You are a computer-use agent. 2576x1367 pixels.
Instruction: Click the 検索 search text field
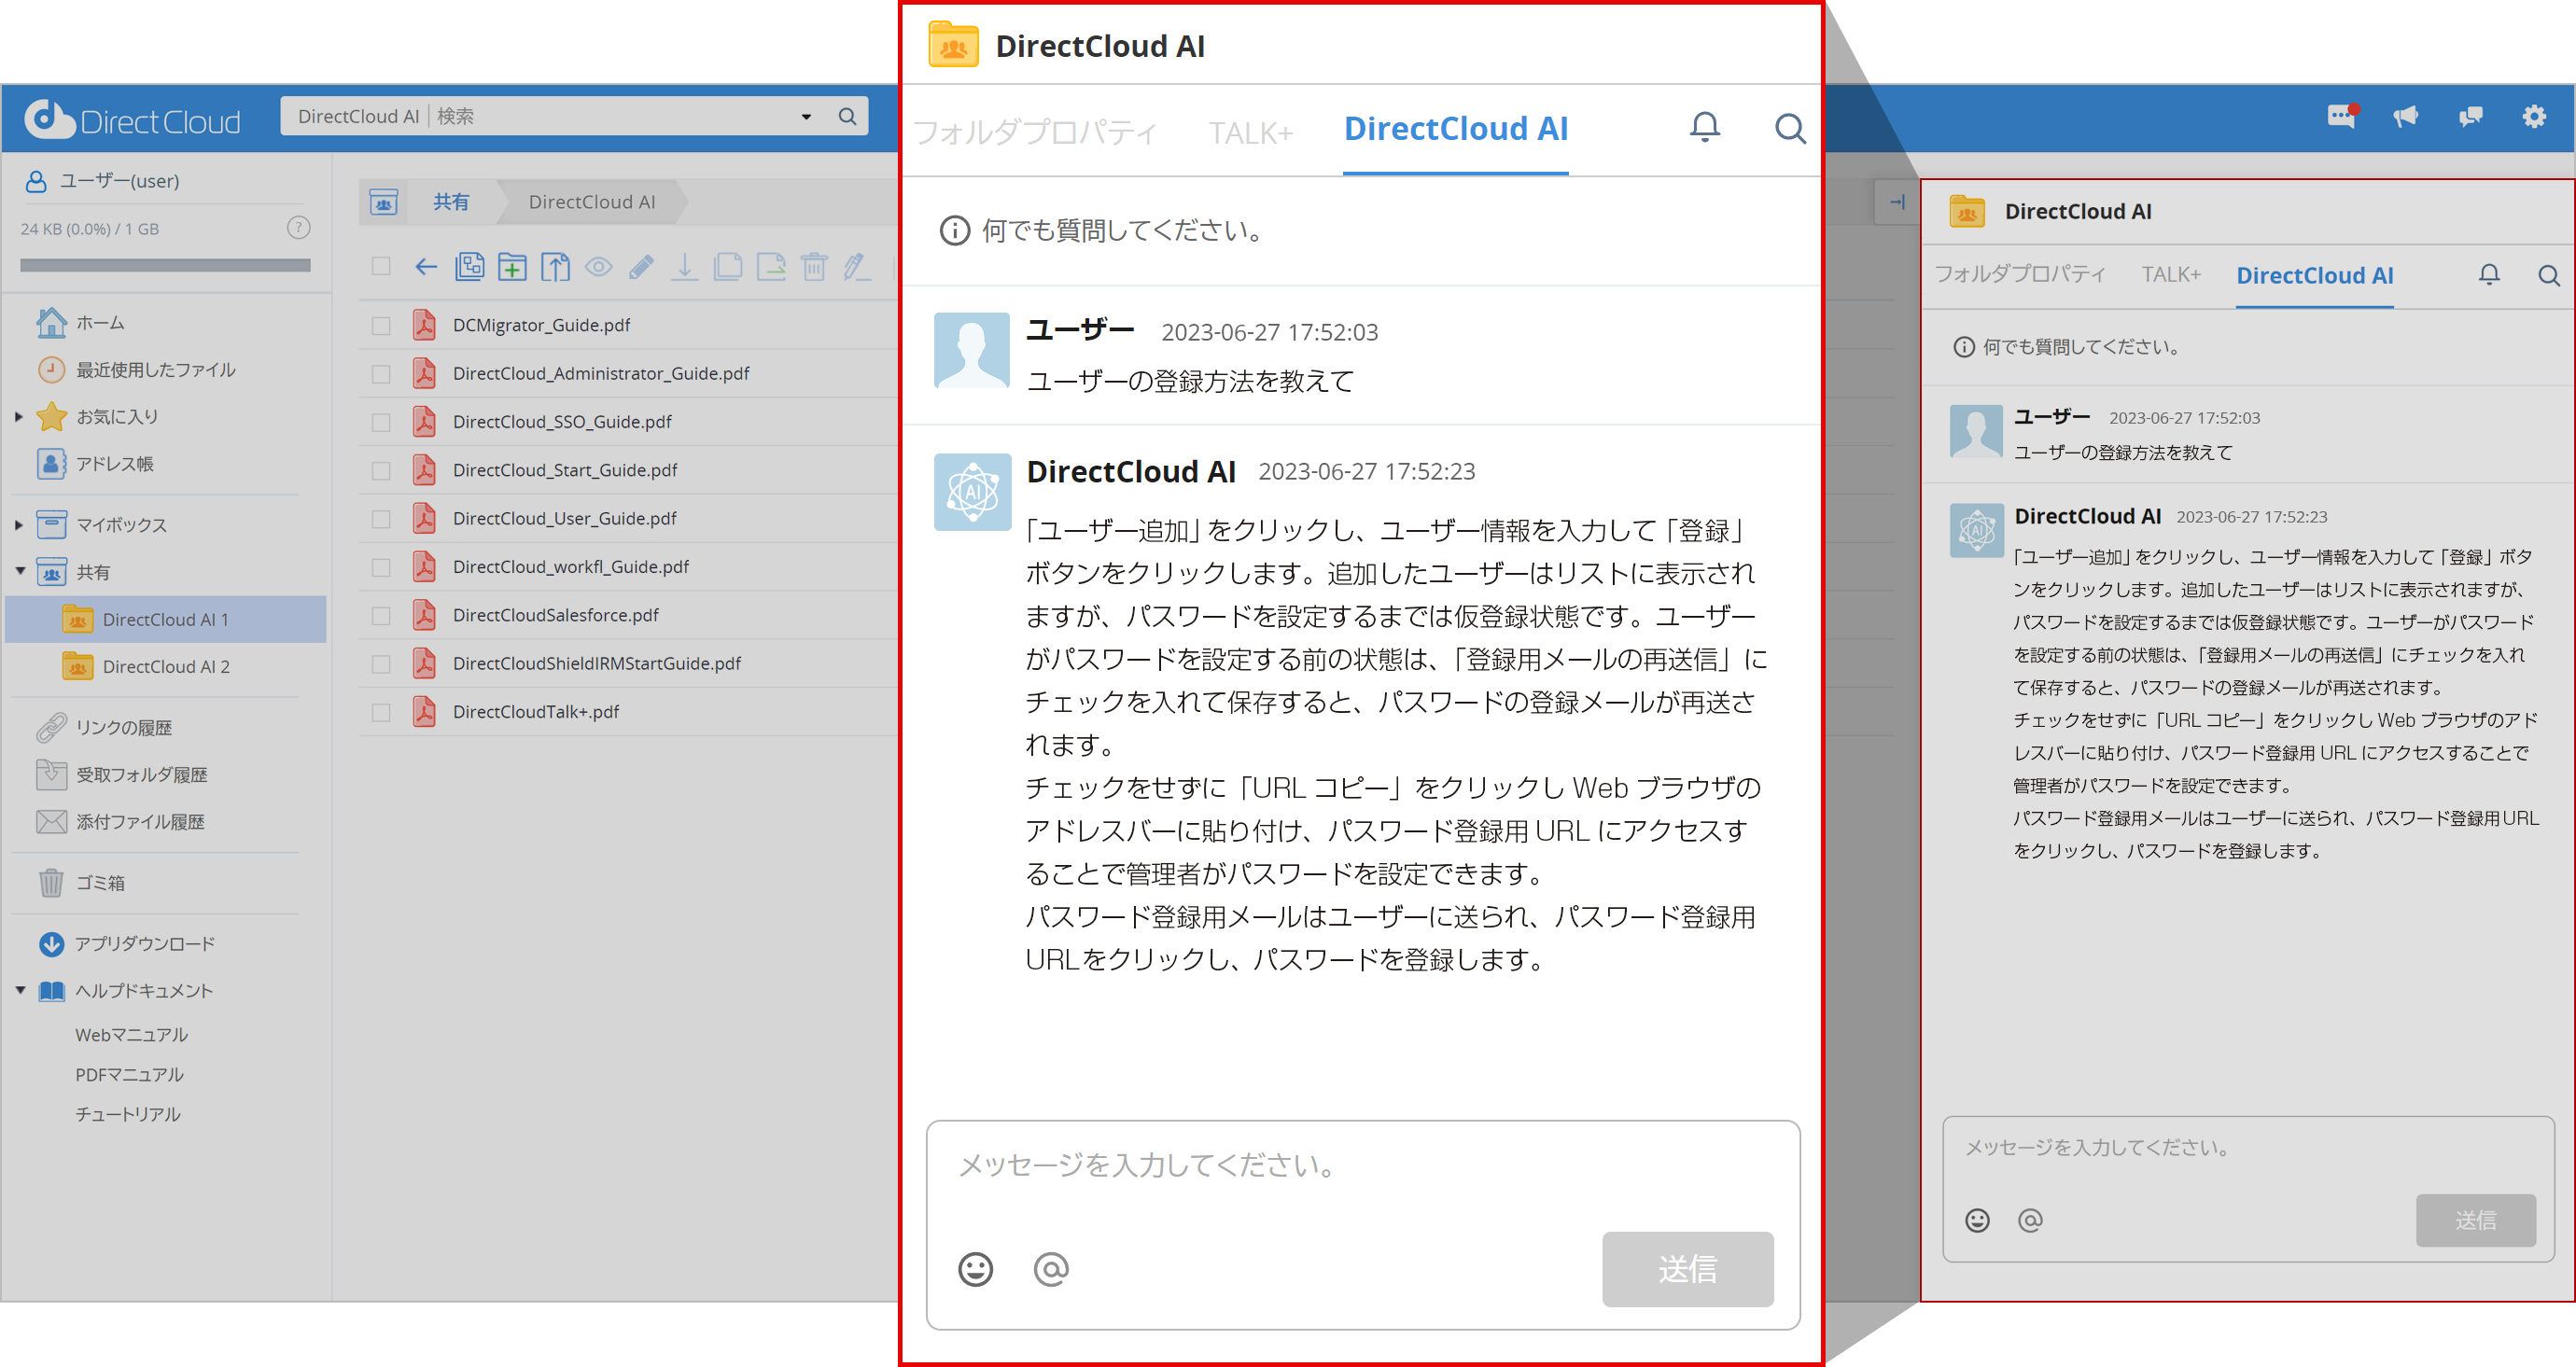click(610, 117)
